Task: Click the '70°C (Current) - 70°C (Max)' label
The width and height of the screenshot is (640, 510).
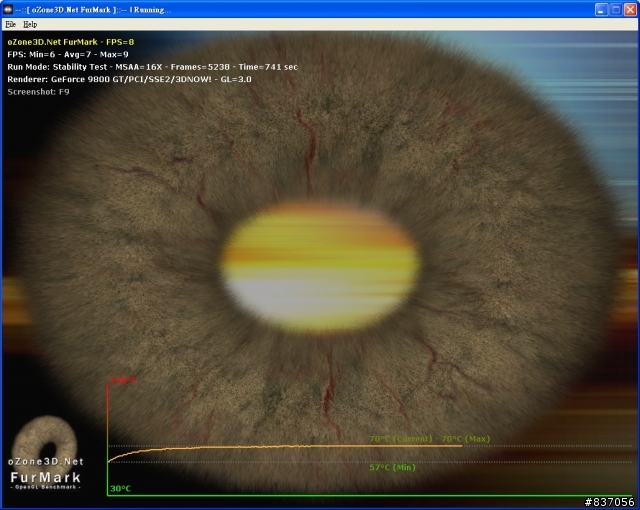Action: pos(429,439)
